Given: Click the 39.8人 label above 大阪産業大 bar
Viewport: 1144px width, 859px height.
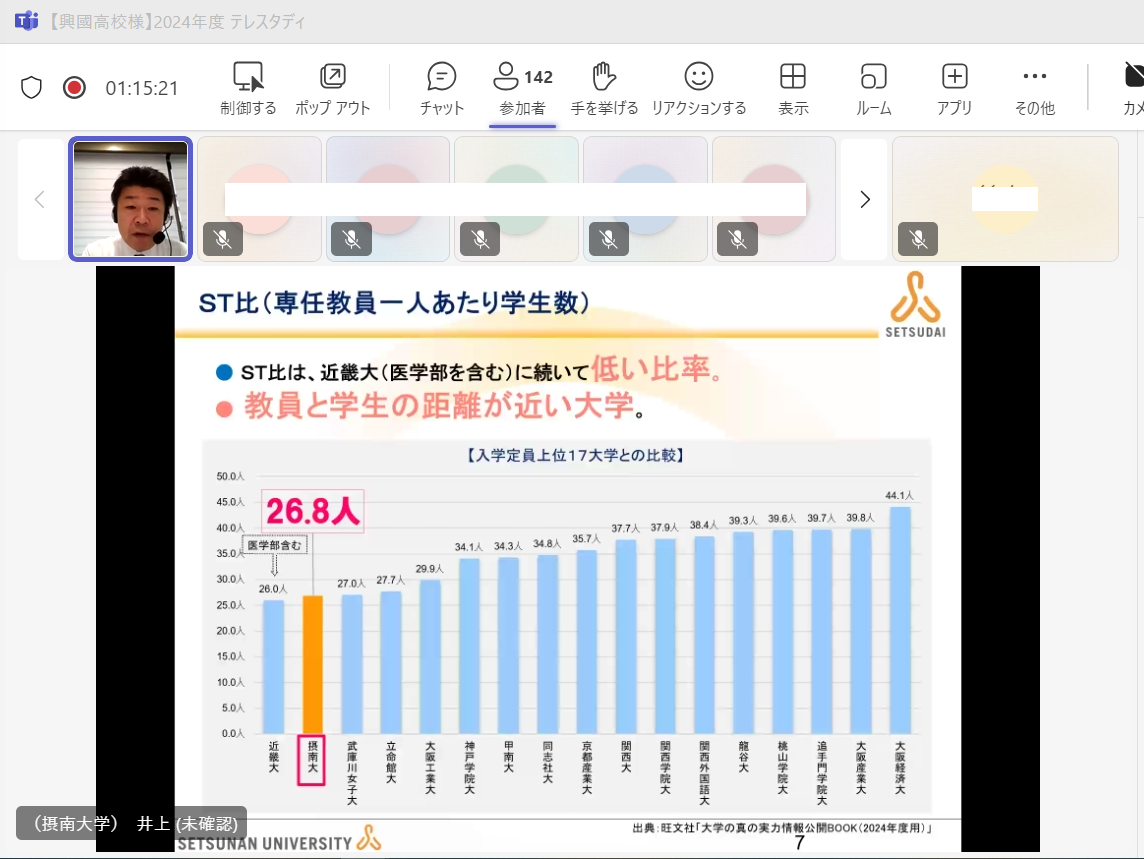Looking at the screenshot, I should pos(860,517).
